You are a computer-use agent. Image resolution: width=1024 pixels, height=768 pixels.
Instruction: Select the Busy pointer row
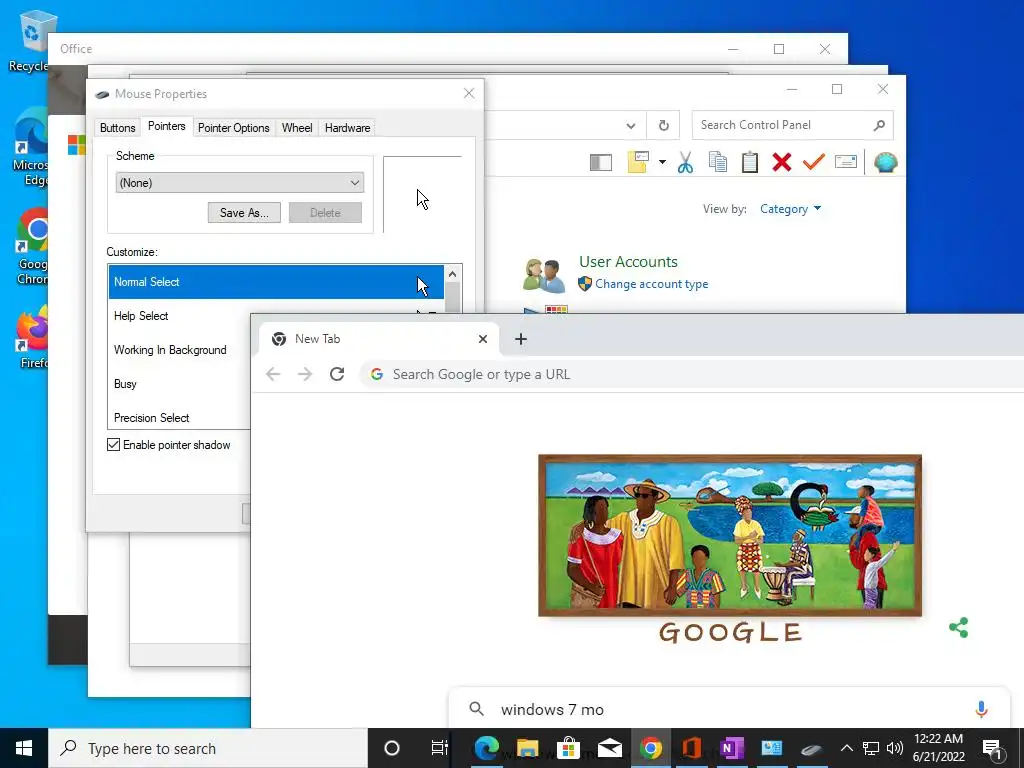pos(180,384)
